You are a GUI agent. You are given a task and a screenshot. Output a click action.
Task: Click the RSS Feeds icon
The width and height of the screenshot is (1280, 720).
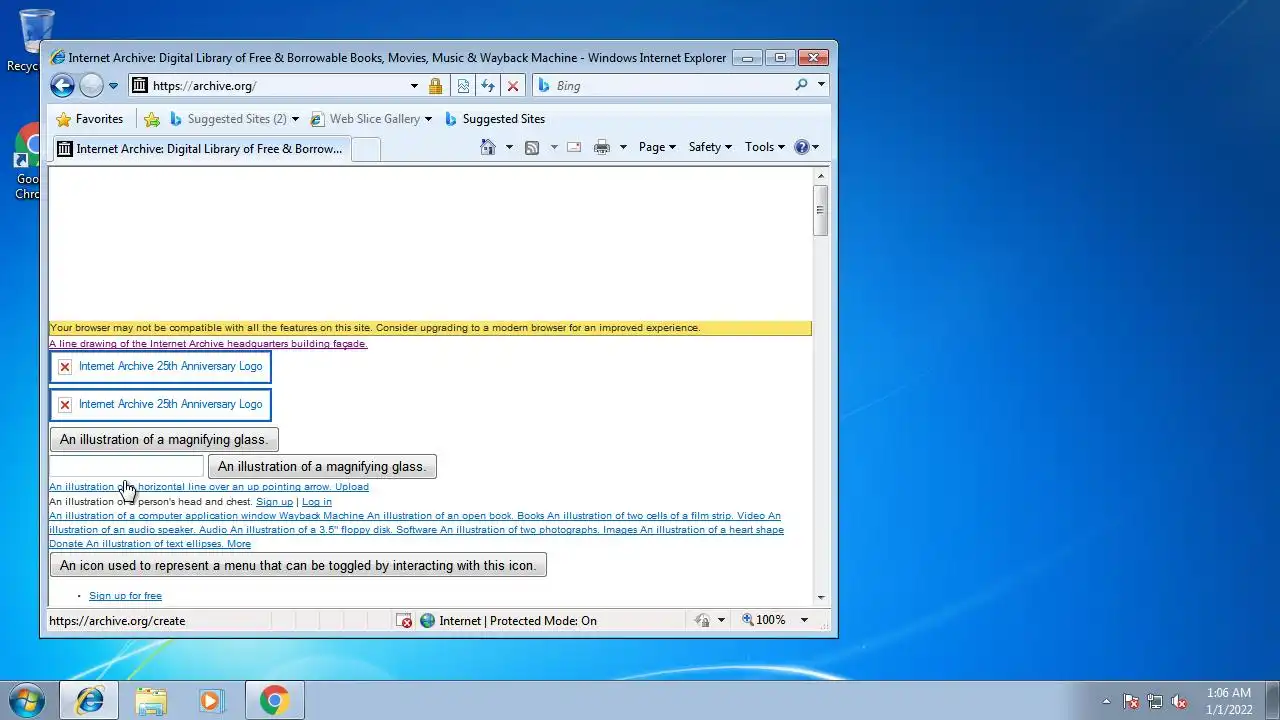click(532, 147)
